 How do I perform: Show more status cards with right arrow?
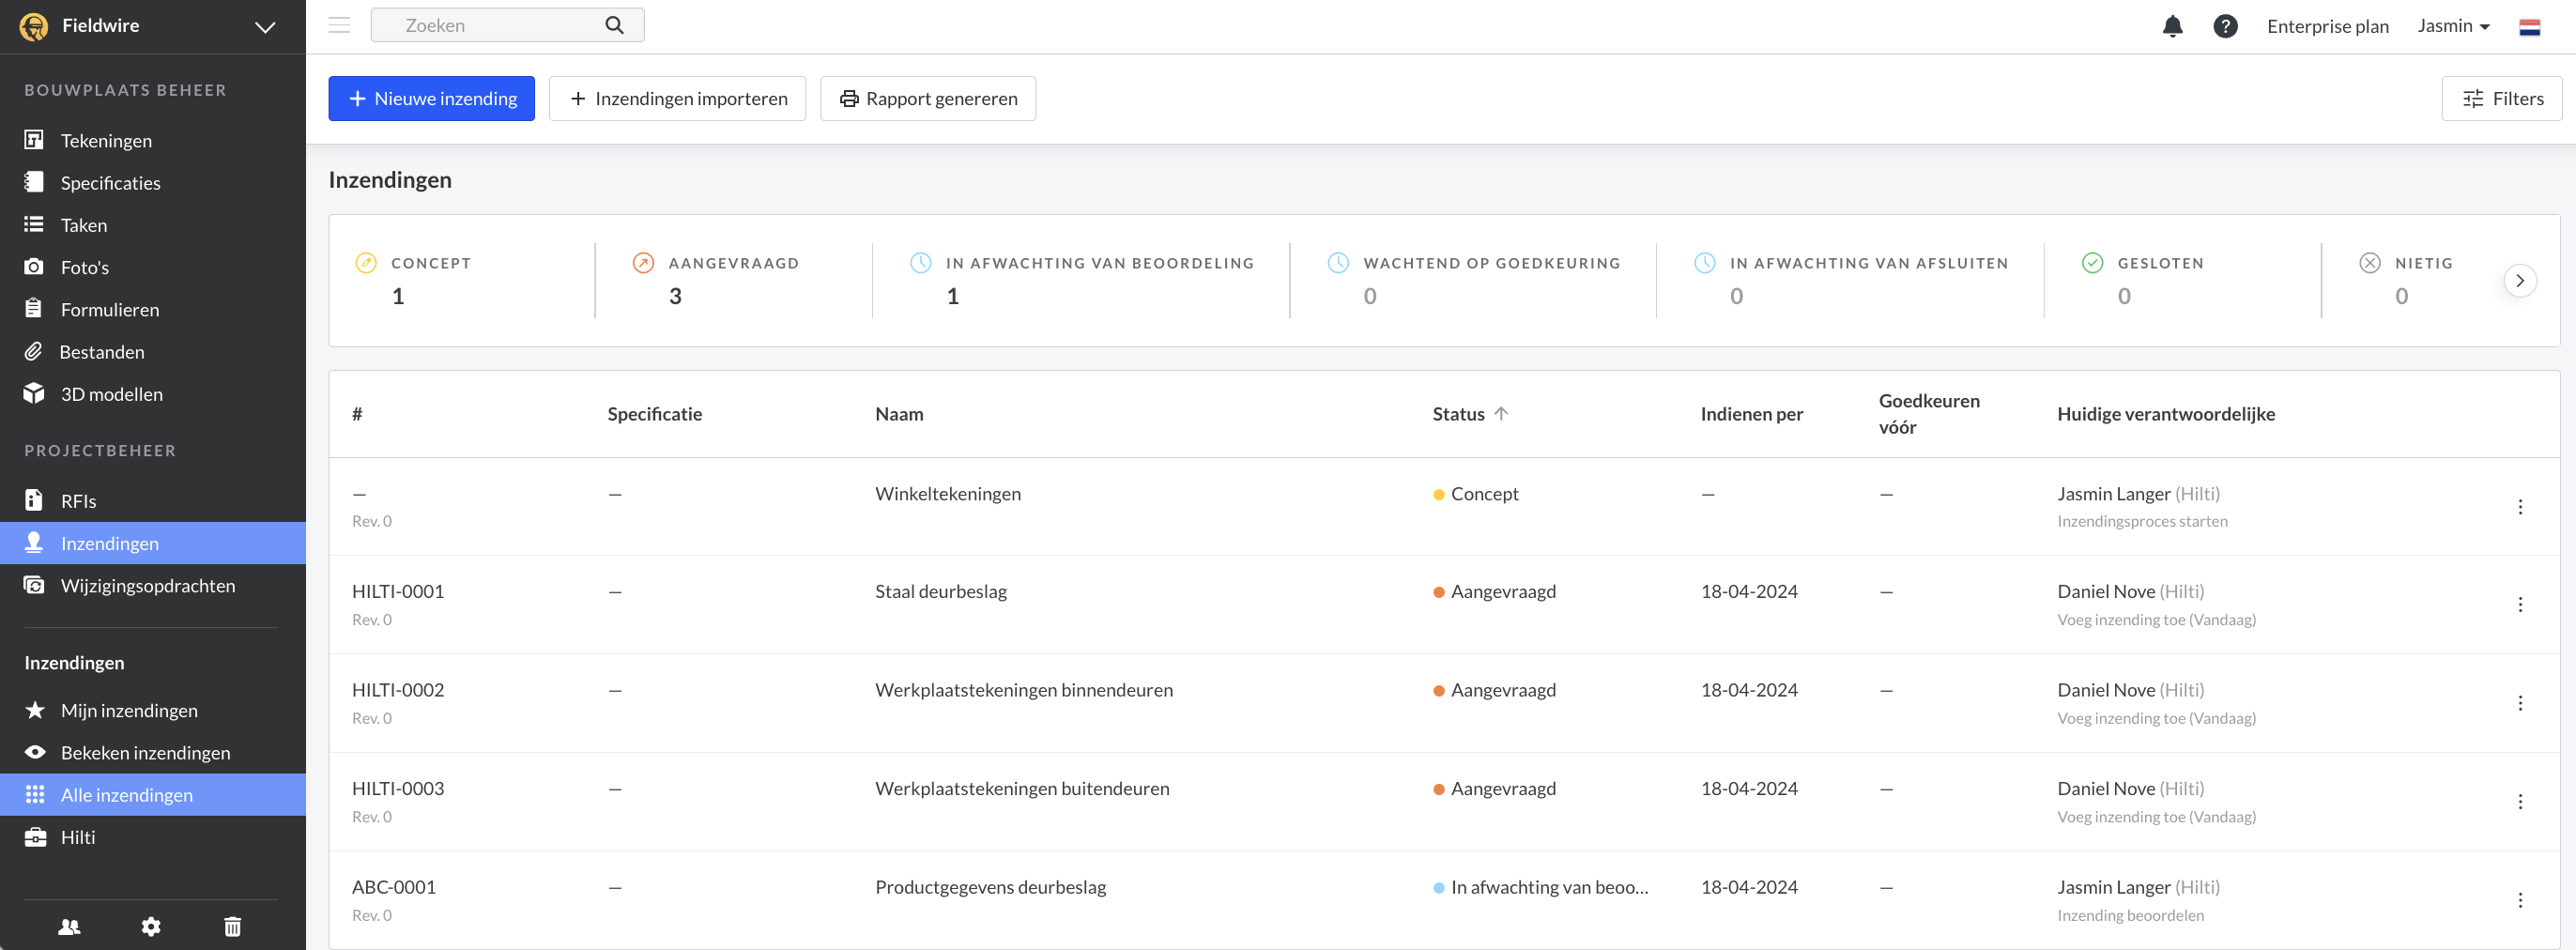2520,281
